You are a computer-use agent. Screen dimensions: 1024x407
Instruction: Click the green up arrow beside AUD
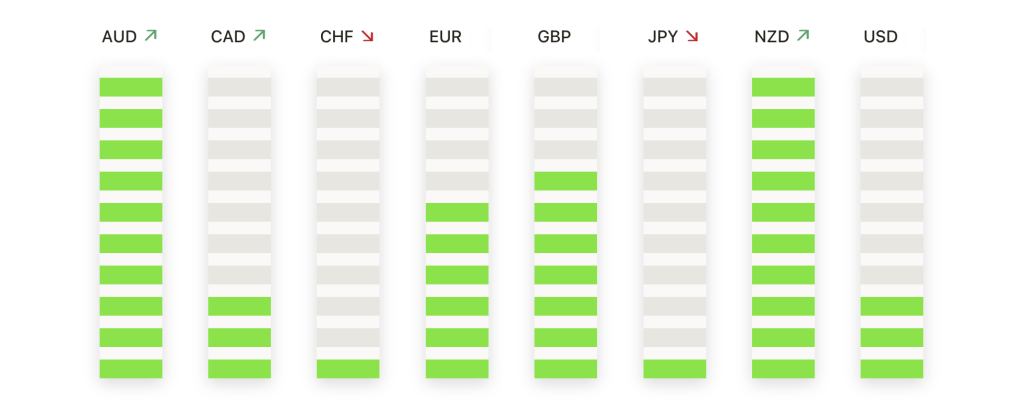point(151,36)
